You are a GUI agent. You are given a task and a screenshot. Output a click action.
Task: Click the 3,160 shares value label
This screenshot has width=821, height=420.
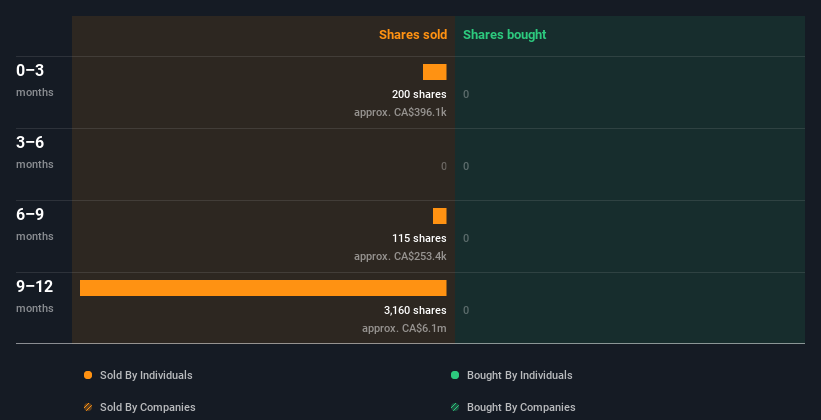click(x=415, y=311)
